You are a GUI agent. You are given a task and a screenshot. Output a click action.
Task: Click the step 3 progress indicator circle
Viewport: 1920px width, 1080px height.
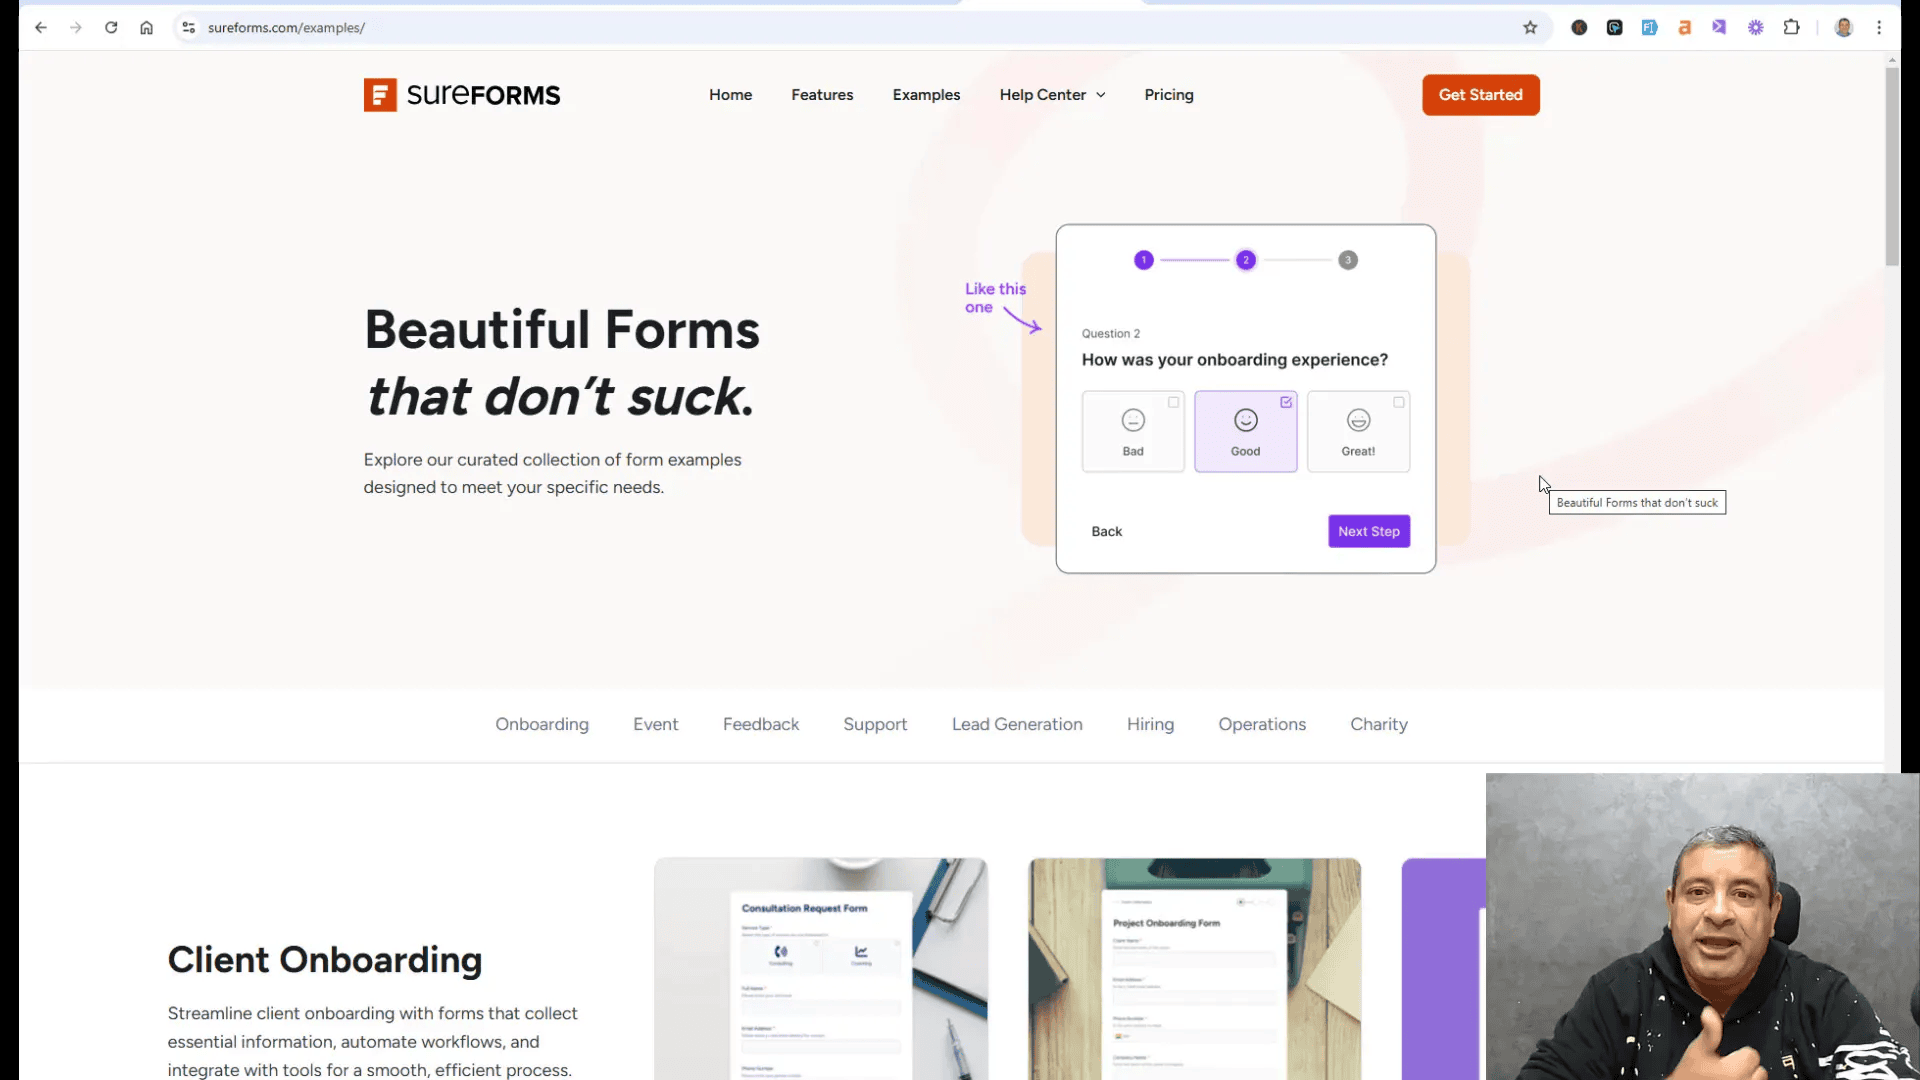tap(1348, 260)
